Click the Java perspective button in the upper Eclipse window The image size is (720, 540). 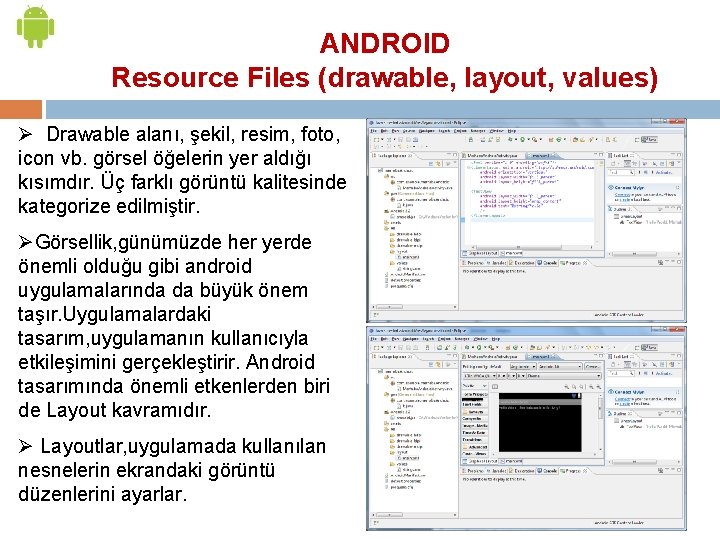649,139
